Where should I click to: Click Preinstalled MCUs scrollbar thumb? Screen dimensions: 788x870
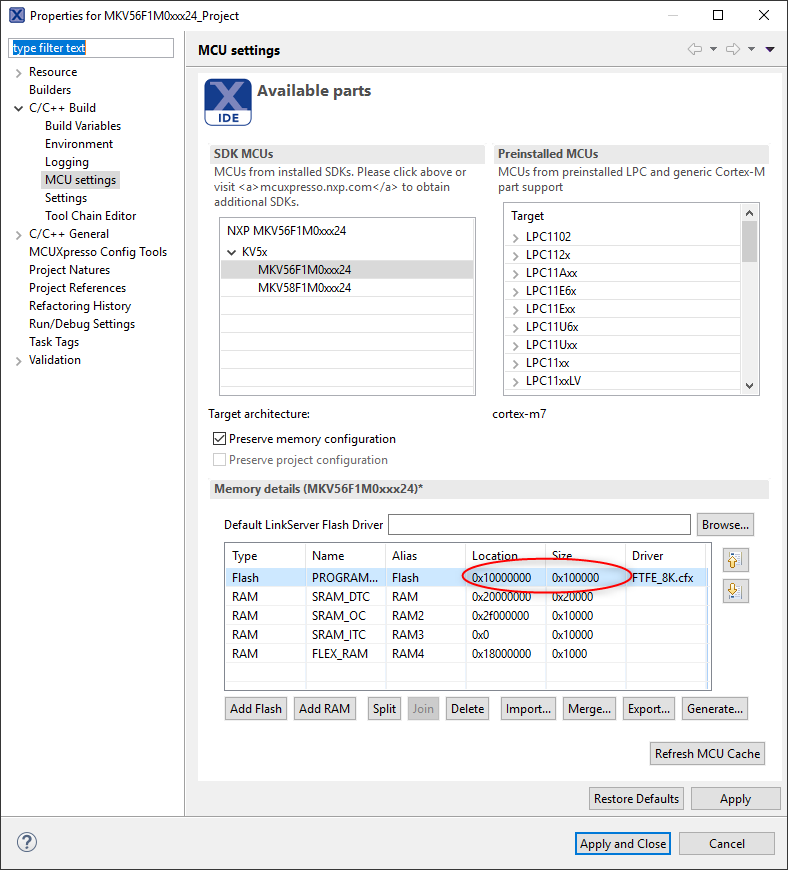pyautogui.click(x=749, y=241)
